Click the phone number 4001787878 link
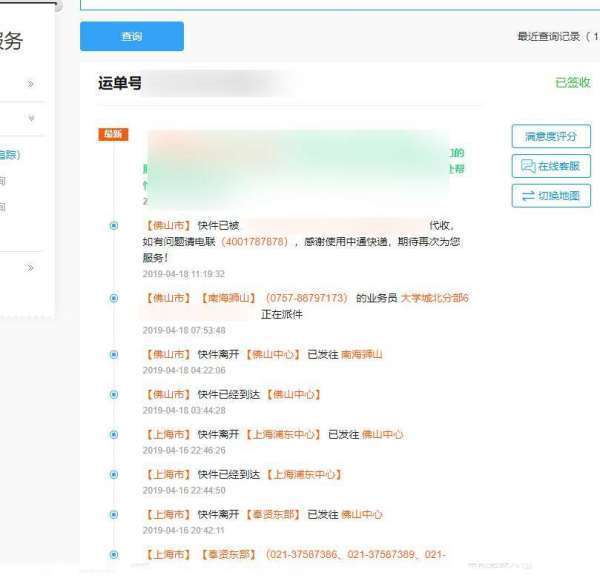 [x=259, y=242]
